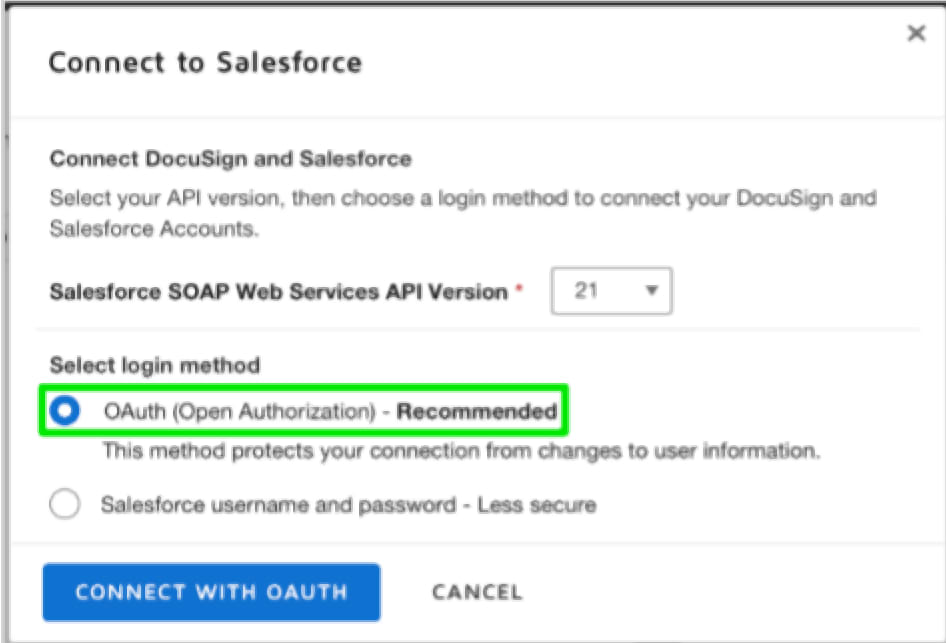
Task: Click the 'Salesforce SOAP Web Services API Version' label
Action: tap(279, 292)
